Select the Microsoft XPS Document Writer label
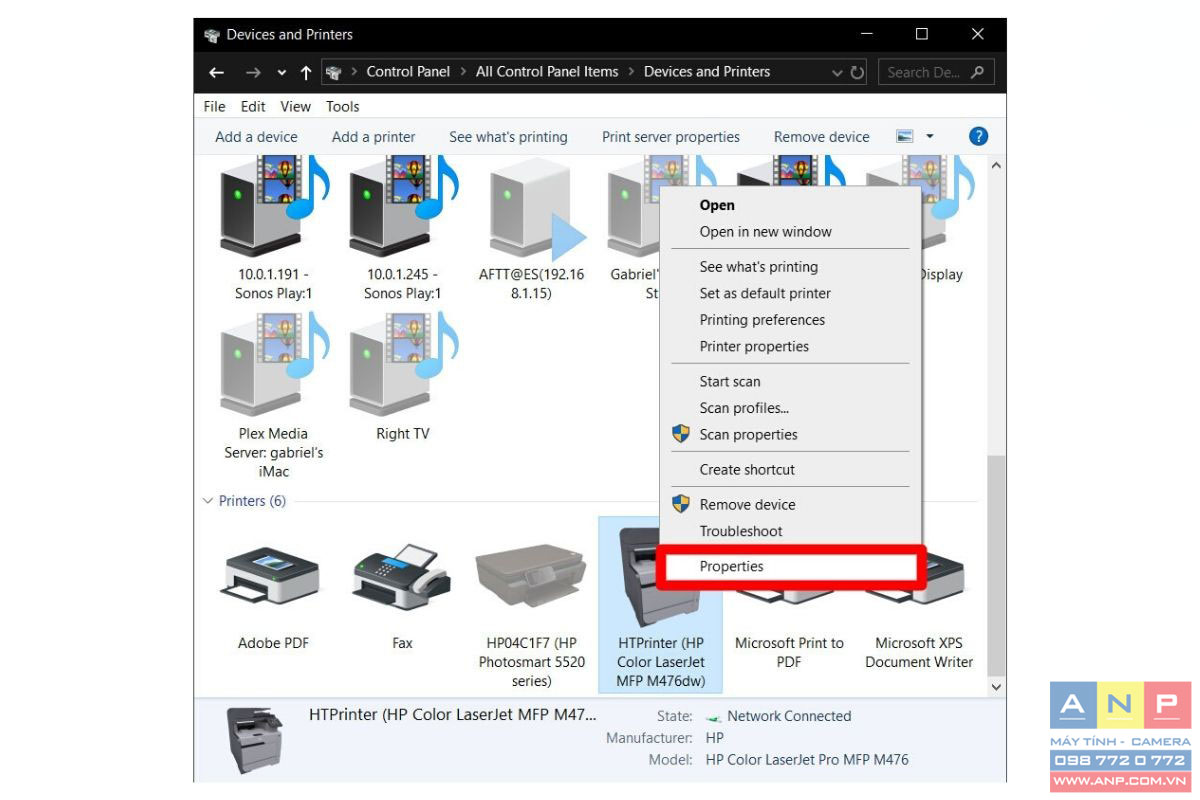The height and width of the screenshot is (800, 1200). (x=919, y=652)
